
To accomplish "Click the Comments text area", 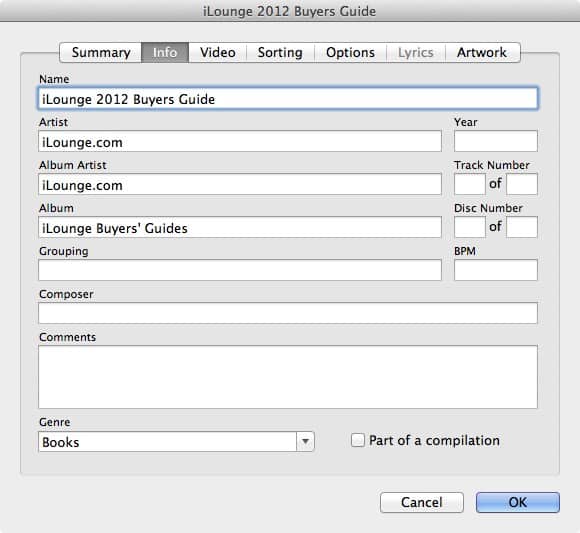I will (288, 377).
